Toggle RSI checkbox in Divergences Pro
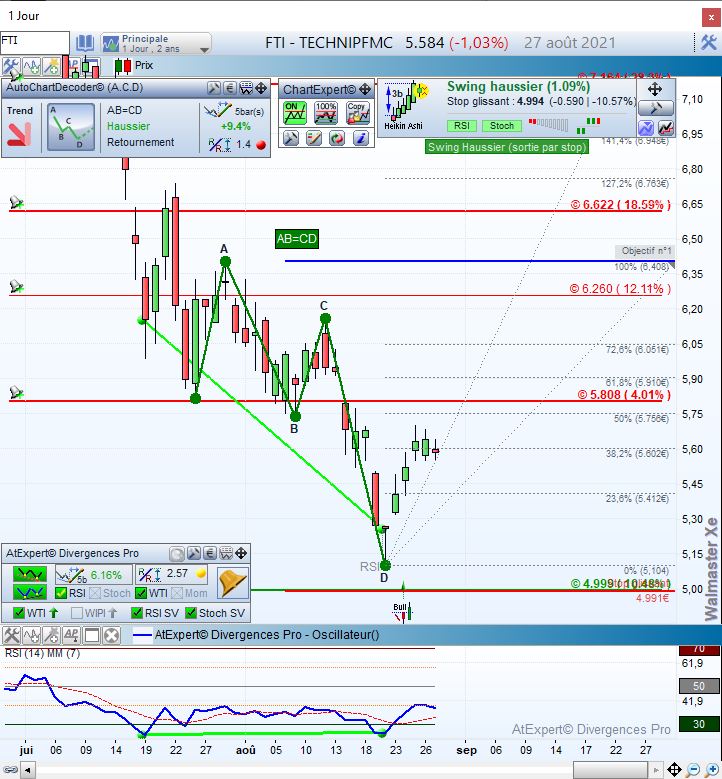Image resolution: width=722 pixels, height=779 pixels. point(61,593)
